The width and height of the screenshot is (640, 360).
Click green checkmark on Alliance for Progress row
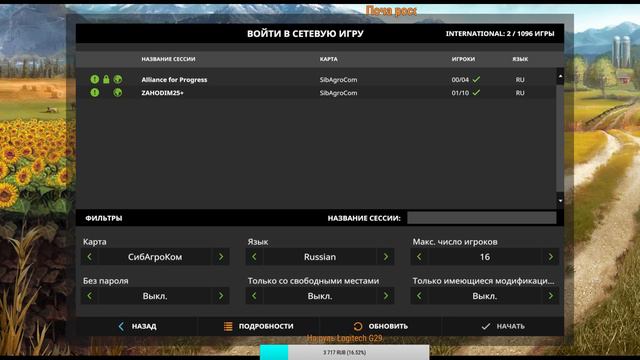click(476, 79)
